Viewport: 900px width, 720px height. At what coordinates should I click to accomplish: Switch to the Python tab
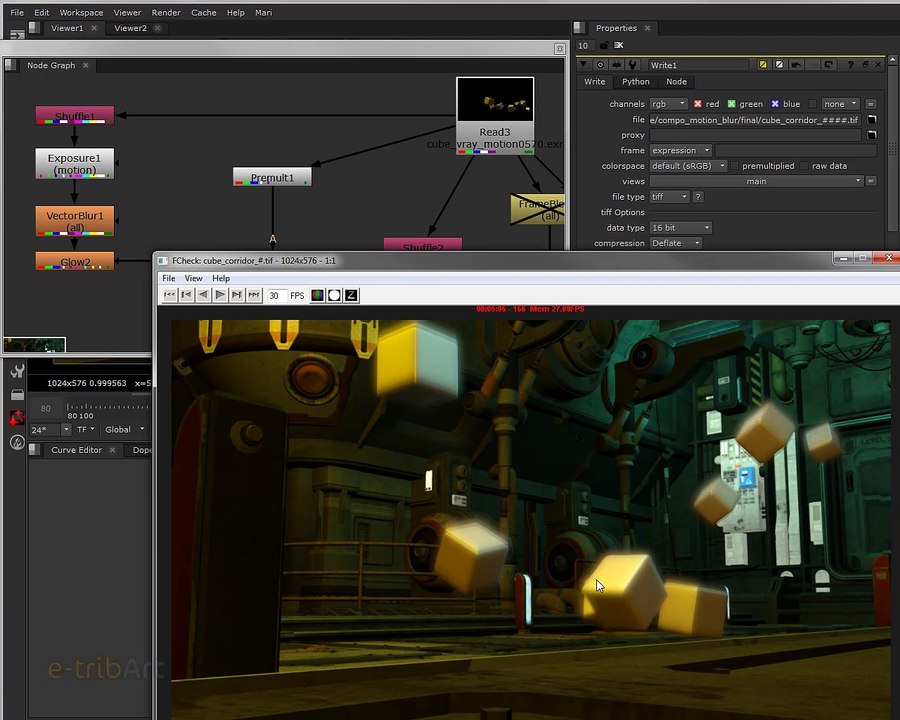tap(636, 82)
